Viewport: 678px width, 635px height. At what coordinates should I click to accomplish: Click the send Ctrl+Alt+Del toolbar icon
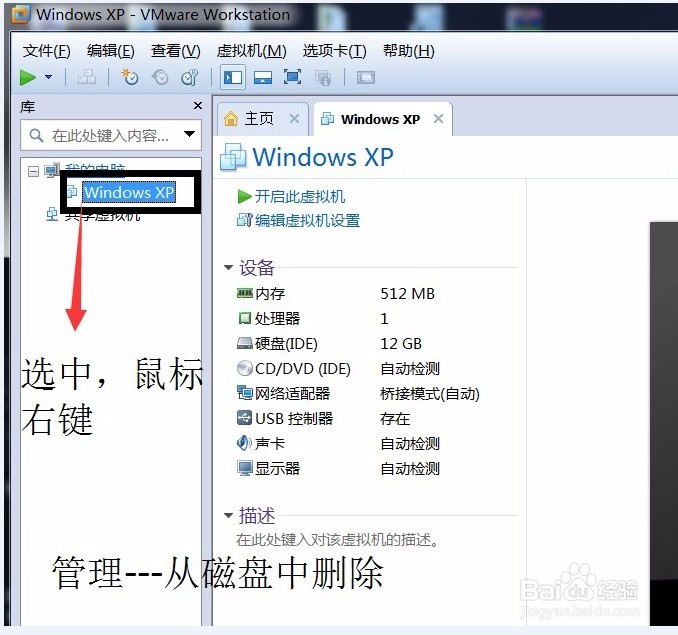point(87,78)
